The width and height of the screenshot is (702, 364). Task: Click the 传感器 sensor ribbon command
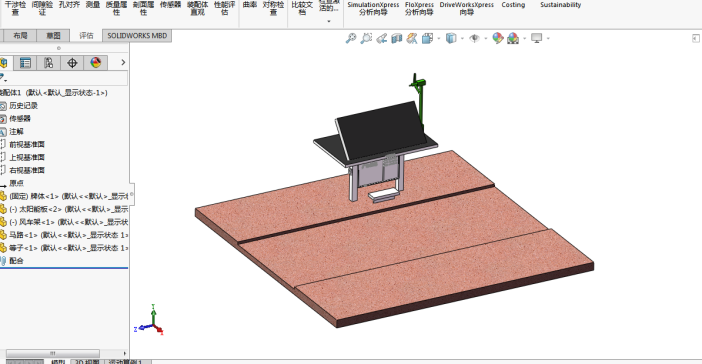tap(171, 5)
